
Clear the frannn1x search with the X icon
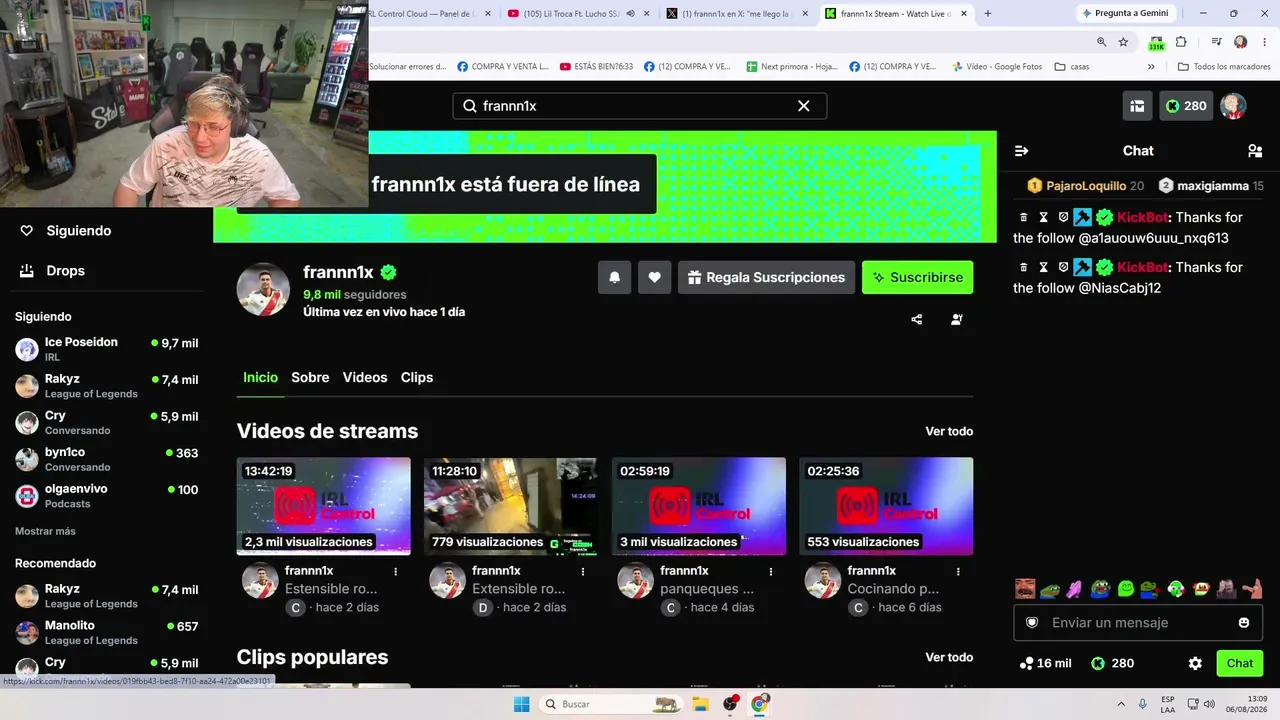pyautogui.click(x=803, y=106)
